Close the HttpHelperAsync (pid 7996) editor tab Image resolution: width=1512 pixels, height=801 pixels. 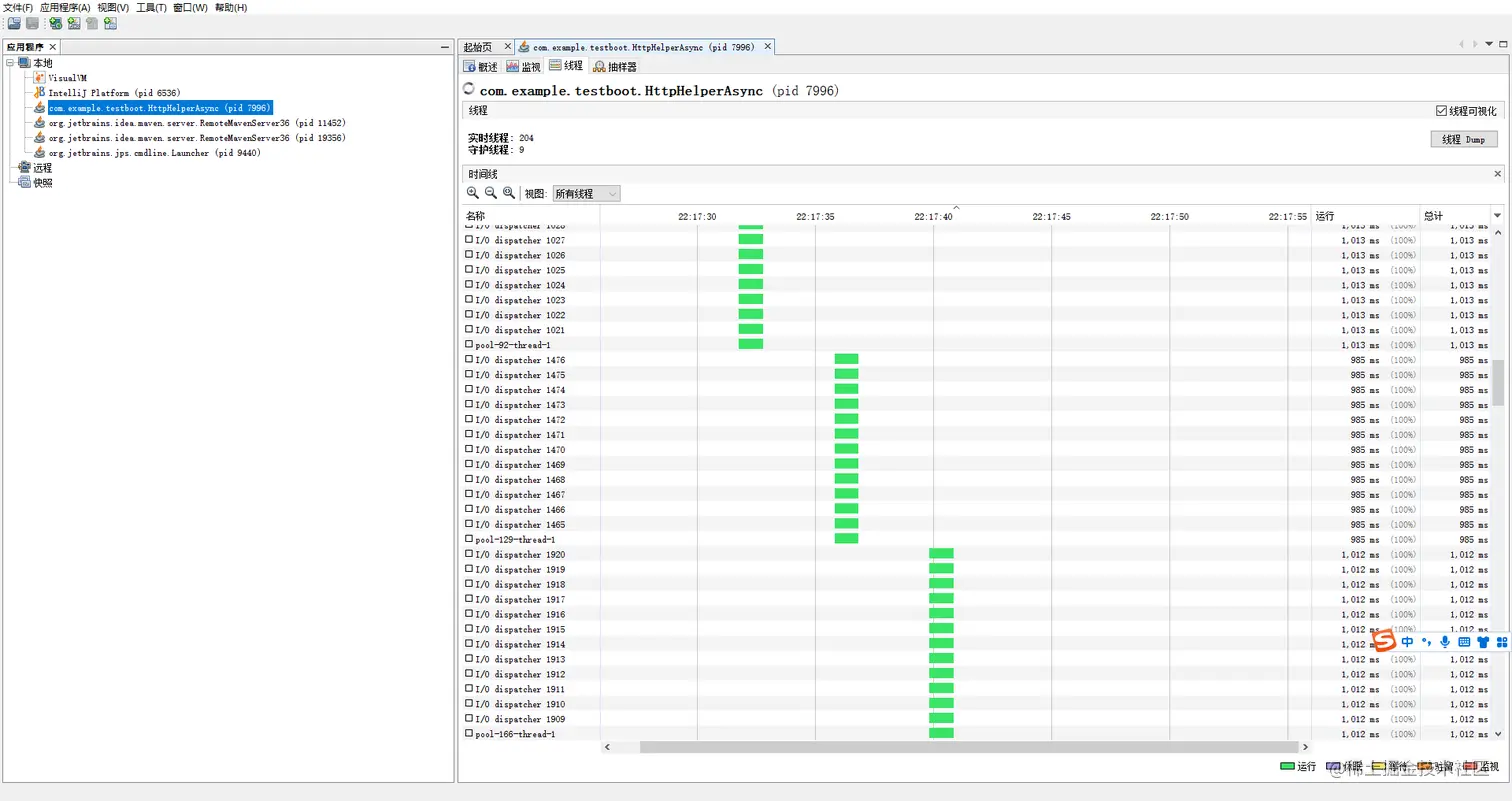(768, 46)
